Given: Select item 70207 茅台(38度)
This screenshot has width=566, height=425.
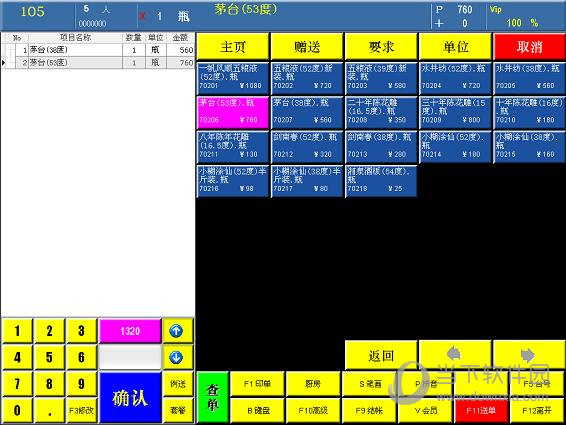Looking at the screenshot, I should click(x=307, y=112).
